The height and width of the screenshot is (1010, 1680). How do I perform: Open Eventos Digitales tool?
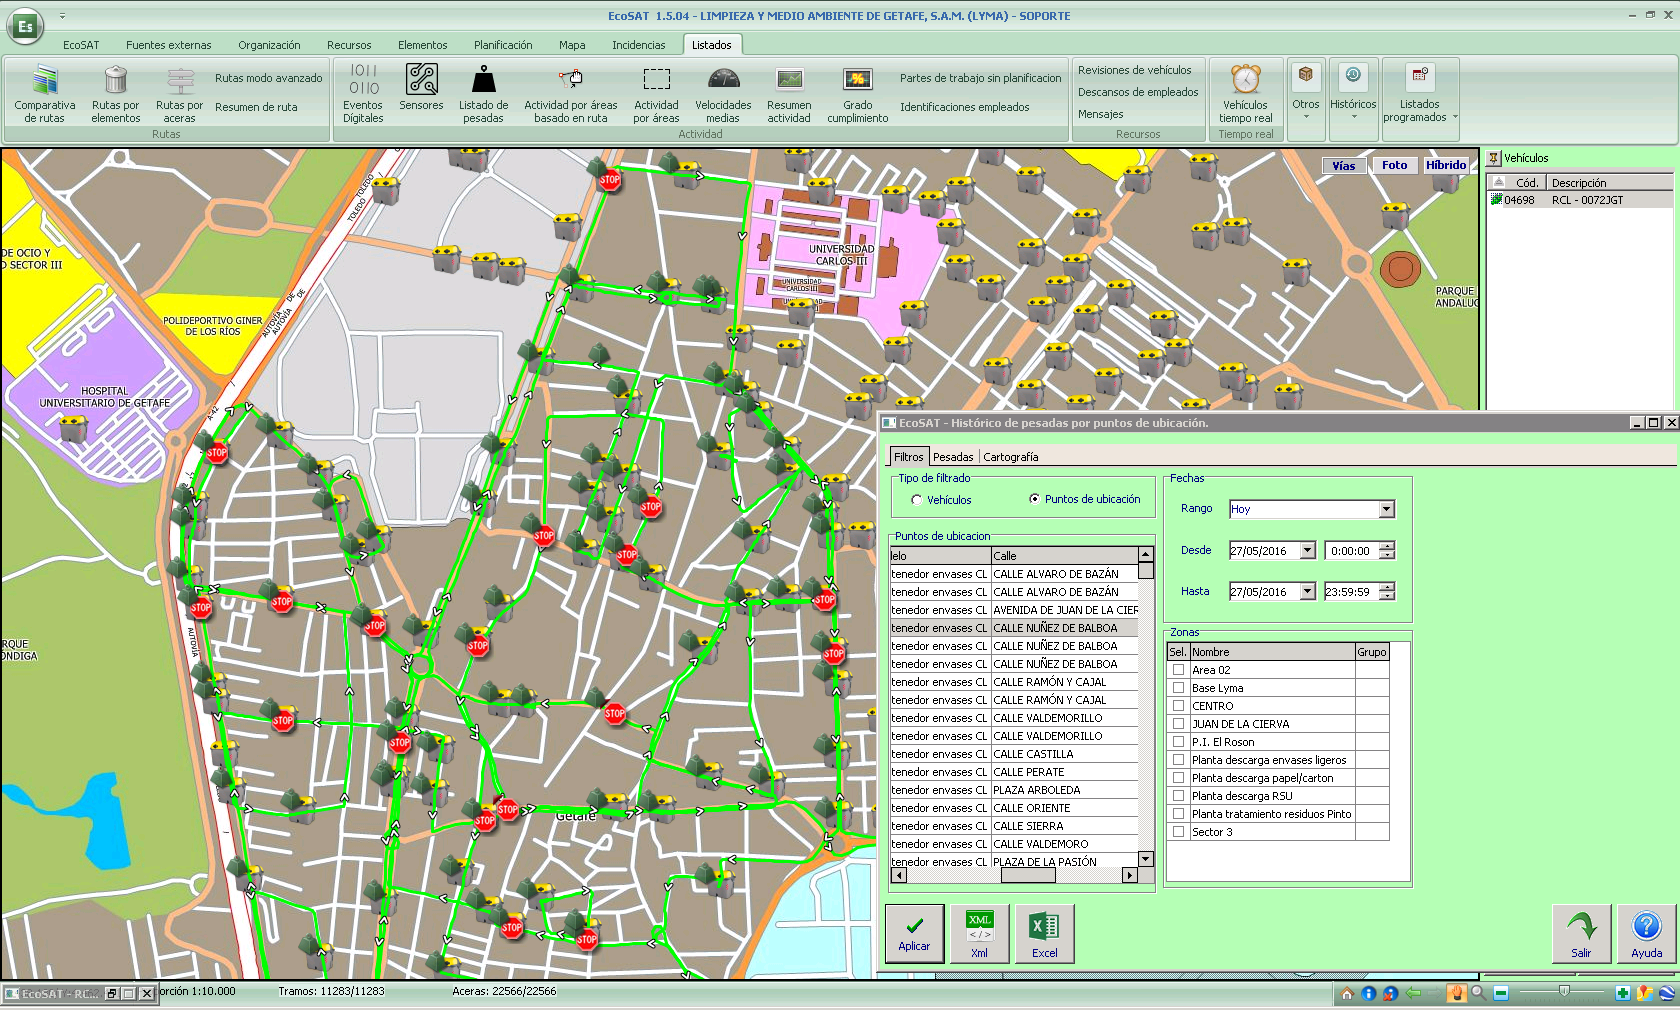point(363,93)
